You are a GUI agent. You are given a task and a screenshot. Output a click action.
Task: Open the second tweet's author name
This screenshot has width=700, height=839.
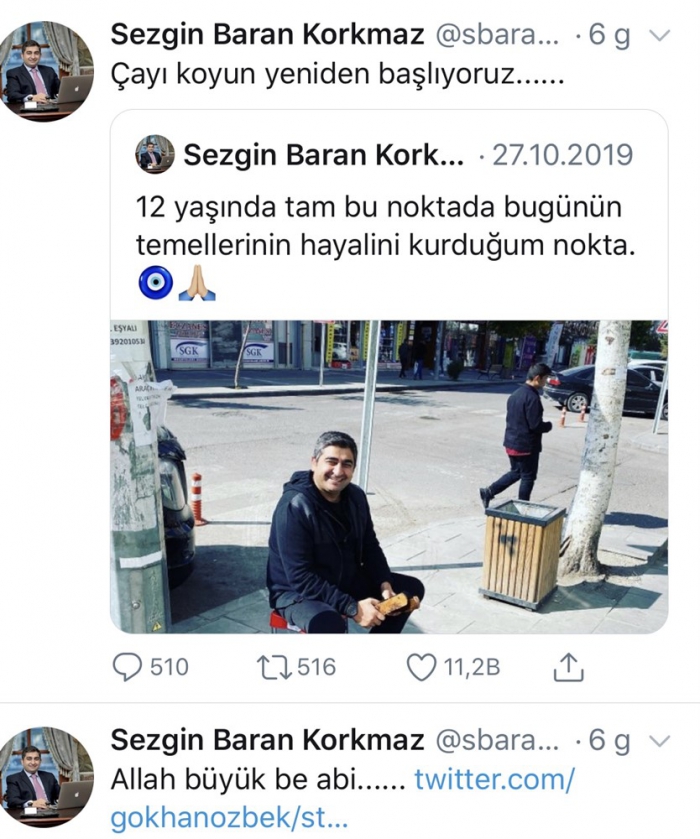click(268, 741)
